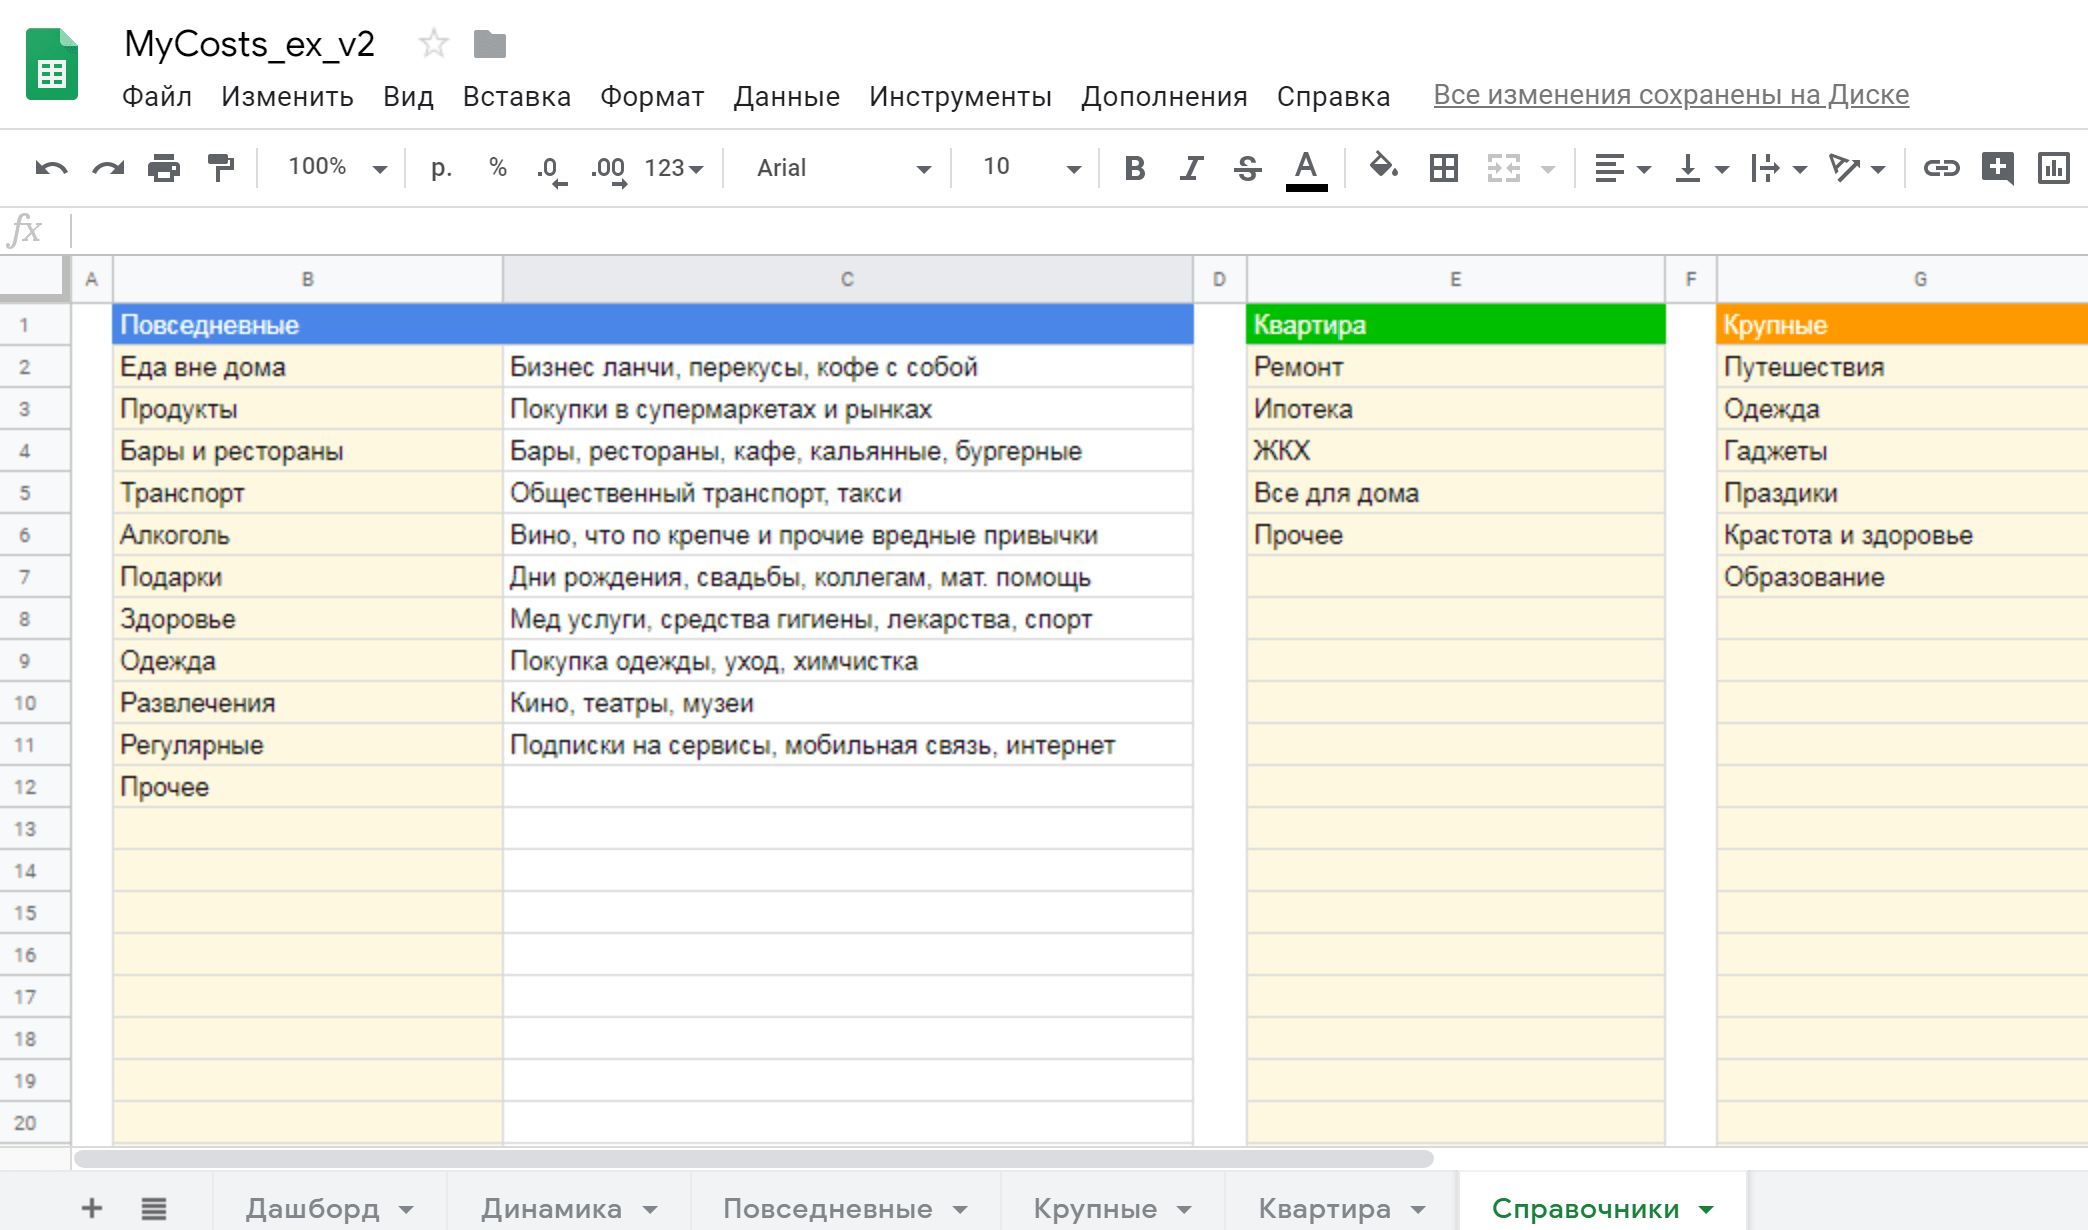Image resolution: width=2088 pixels, height=1230 pixels.
Task: Select the Paint format tool
Action: pos(220,168)
